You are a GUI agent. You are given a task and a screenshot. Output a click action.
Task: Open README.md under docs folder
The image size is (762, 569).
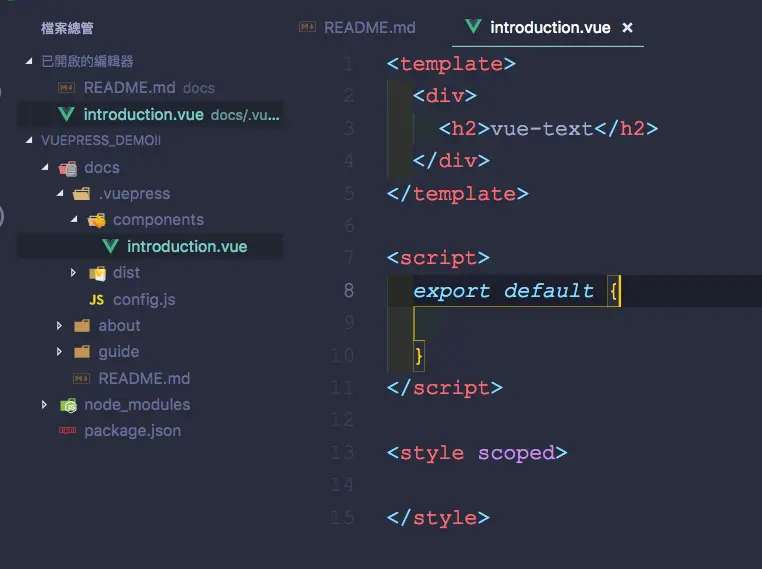[144, 379]
